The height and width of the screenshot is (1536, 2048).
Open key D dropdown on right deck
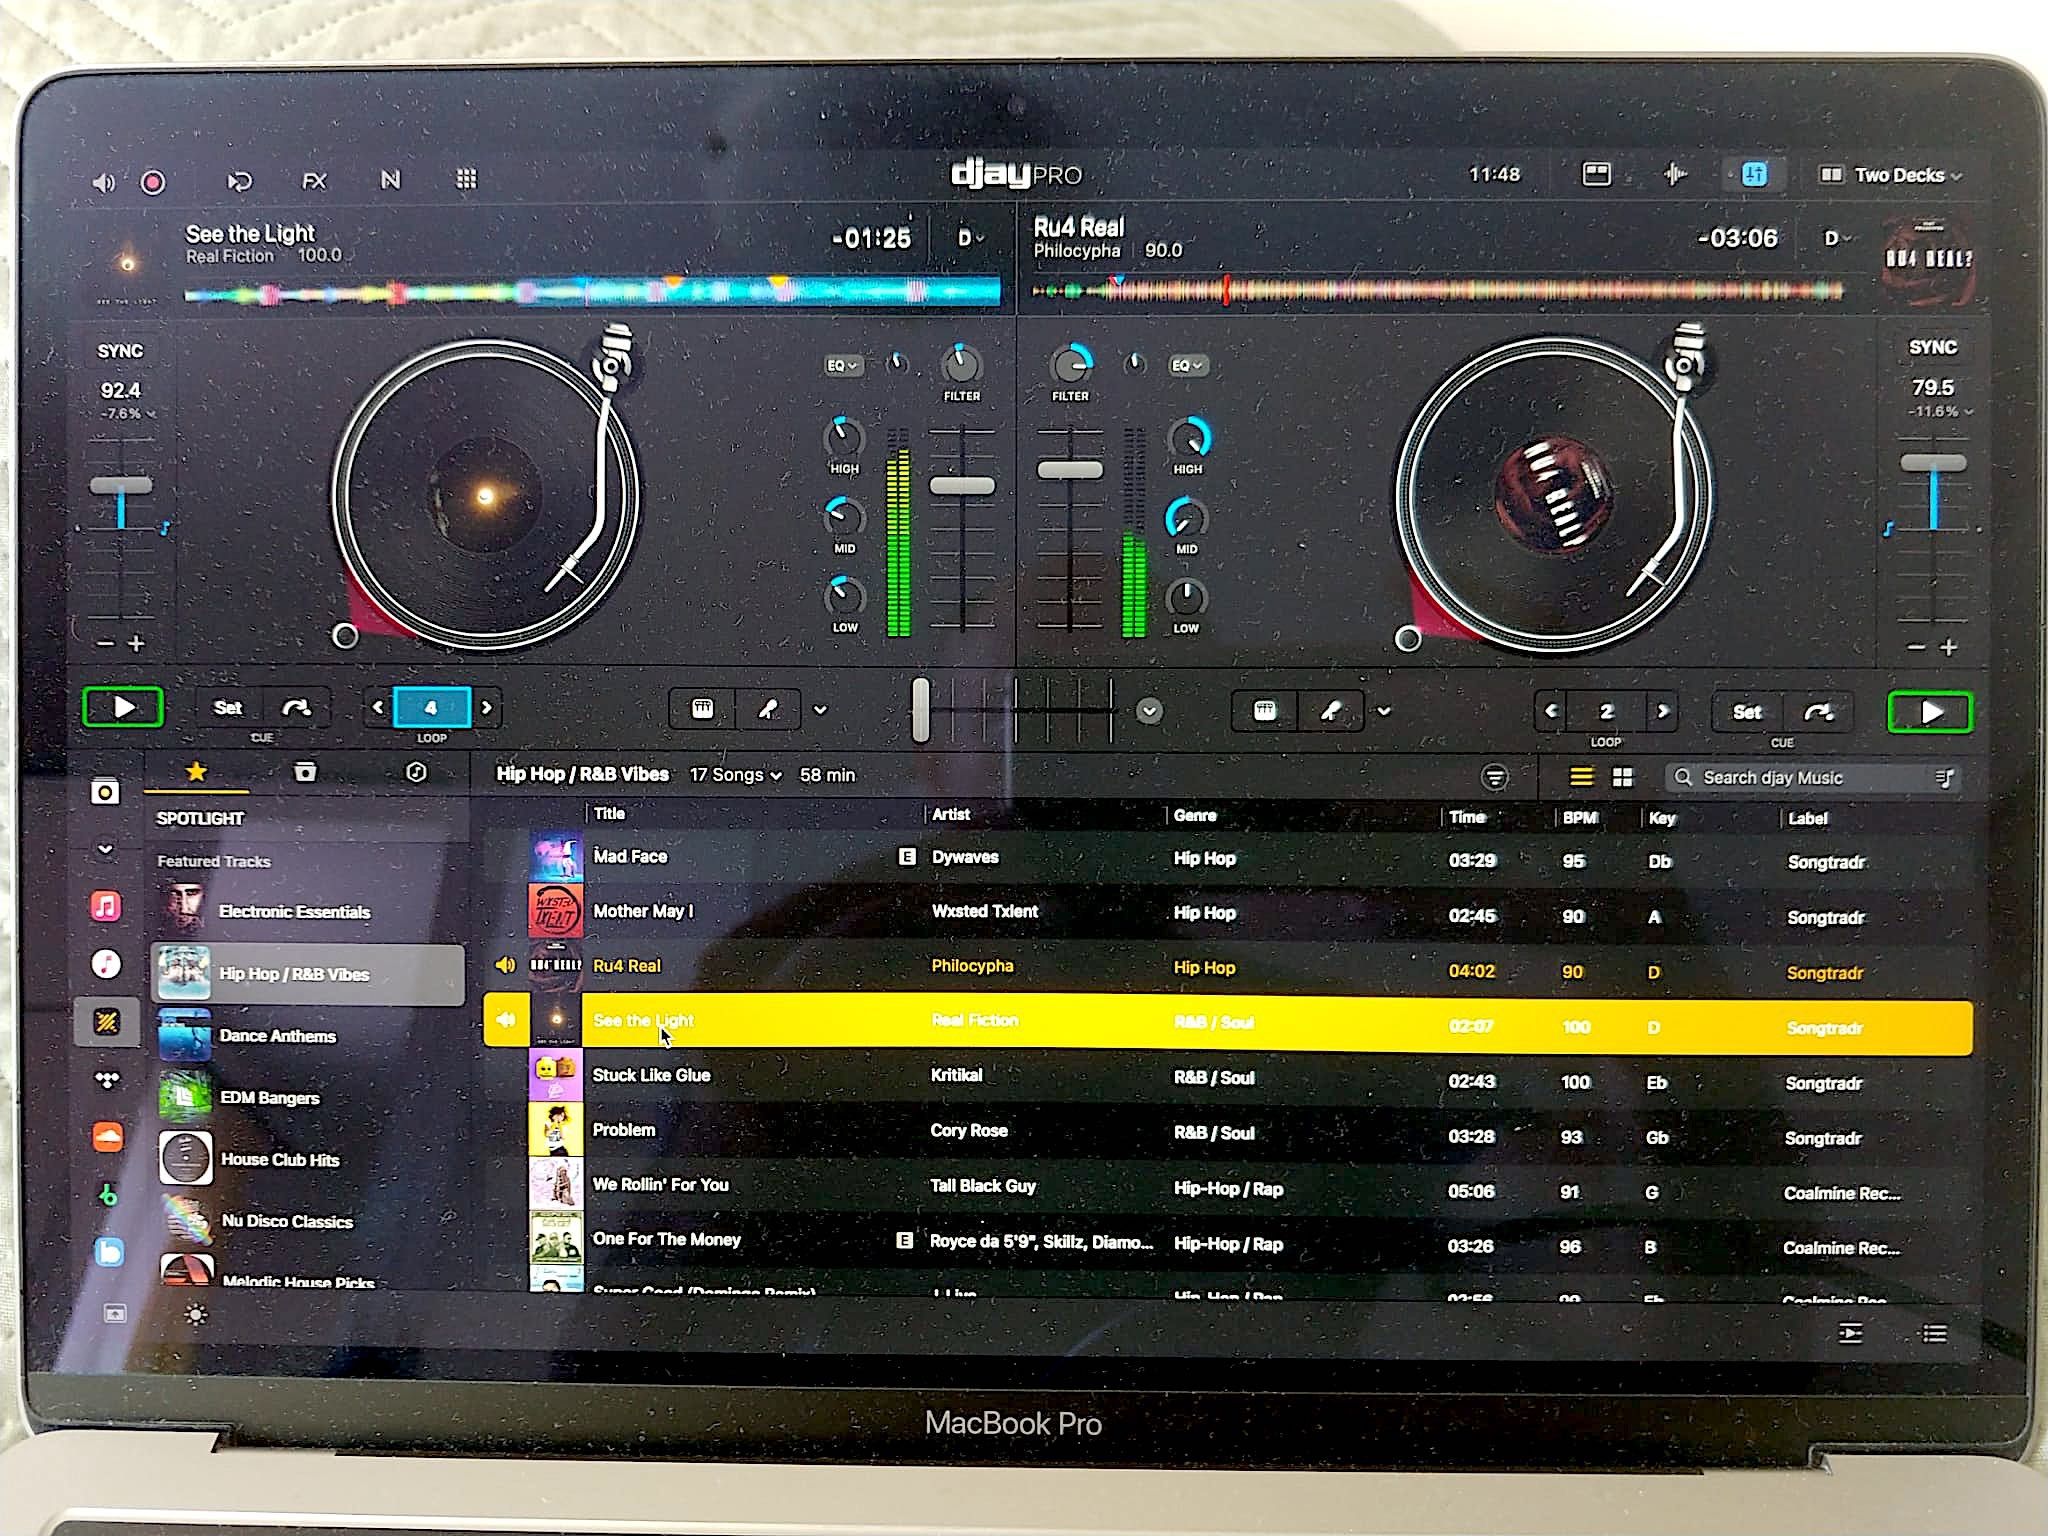tap(1838, 238)
